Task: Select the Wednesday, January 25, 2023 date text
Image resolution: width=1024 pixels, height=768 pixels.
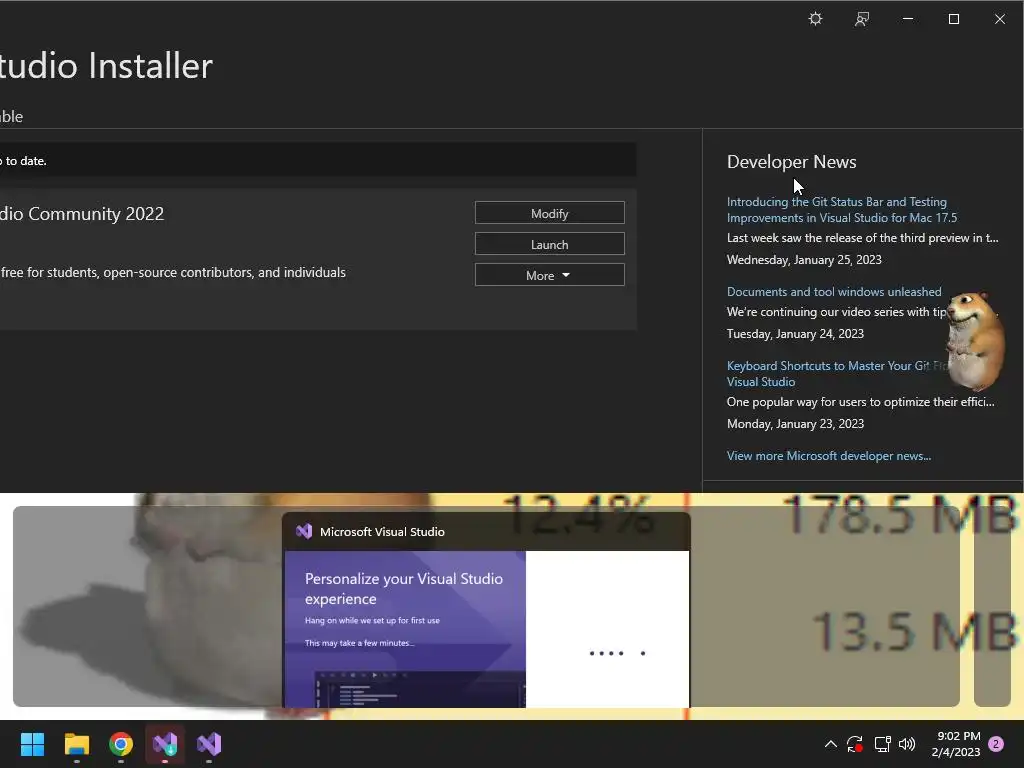Action: (x=804, y=260)
